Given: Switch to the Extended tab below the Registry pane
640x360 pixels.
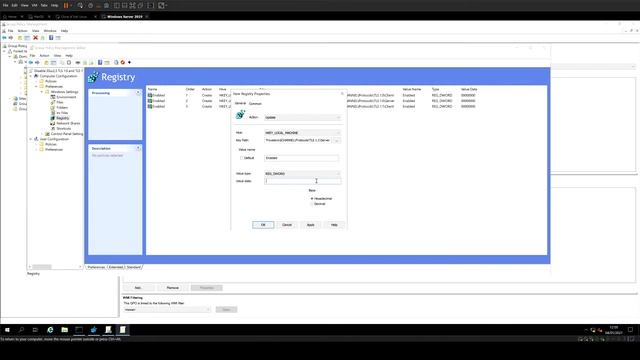Looking at the screenshot, I should (x=116, y=267).
